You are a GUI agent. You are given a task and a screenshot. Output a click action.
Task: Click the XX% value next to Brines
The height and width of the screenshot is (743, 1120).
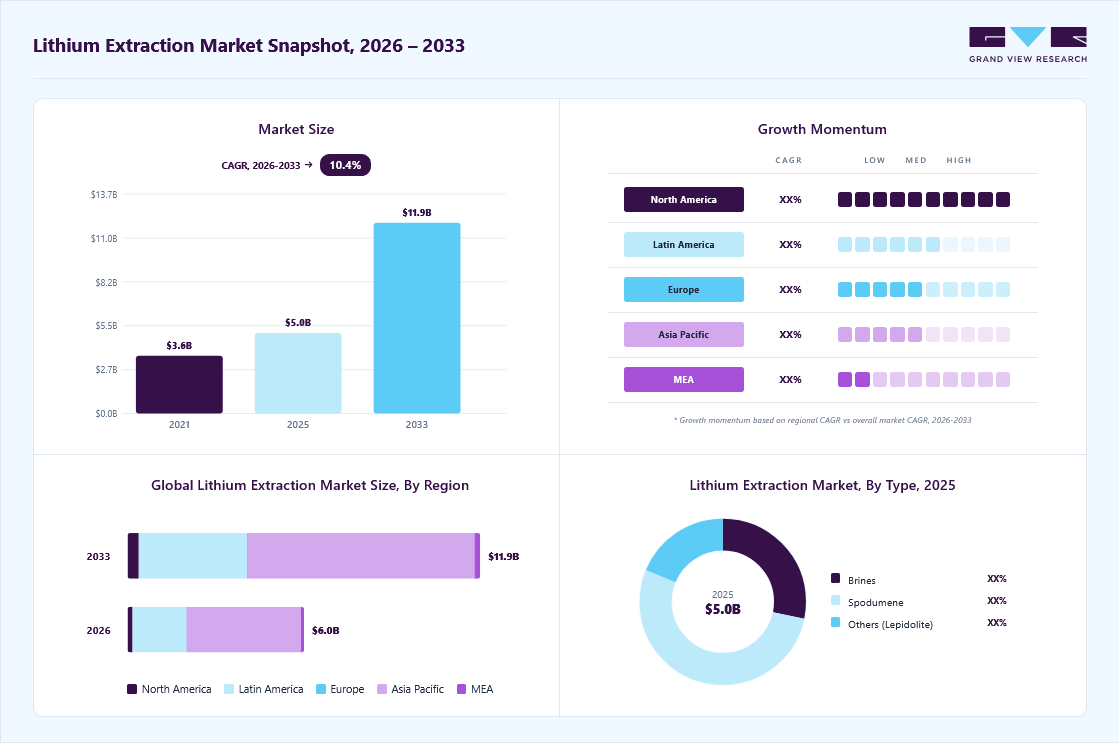pos(996,579)
